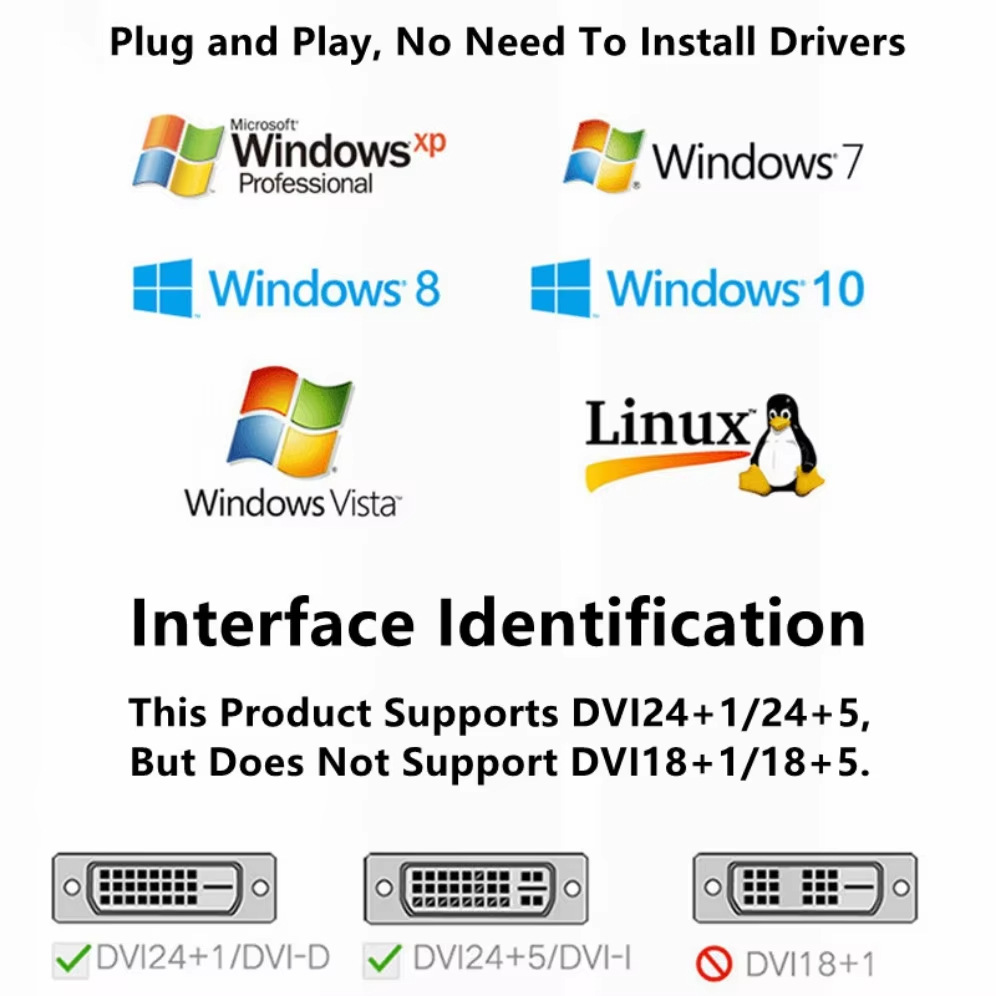Image resolution: width=996 pixels, height=996 pixels.
Task: Click the Plug and Play headline text
Action: (x=507, y=43)
